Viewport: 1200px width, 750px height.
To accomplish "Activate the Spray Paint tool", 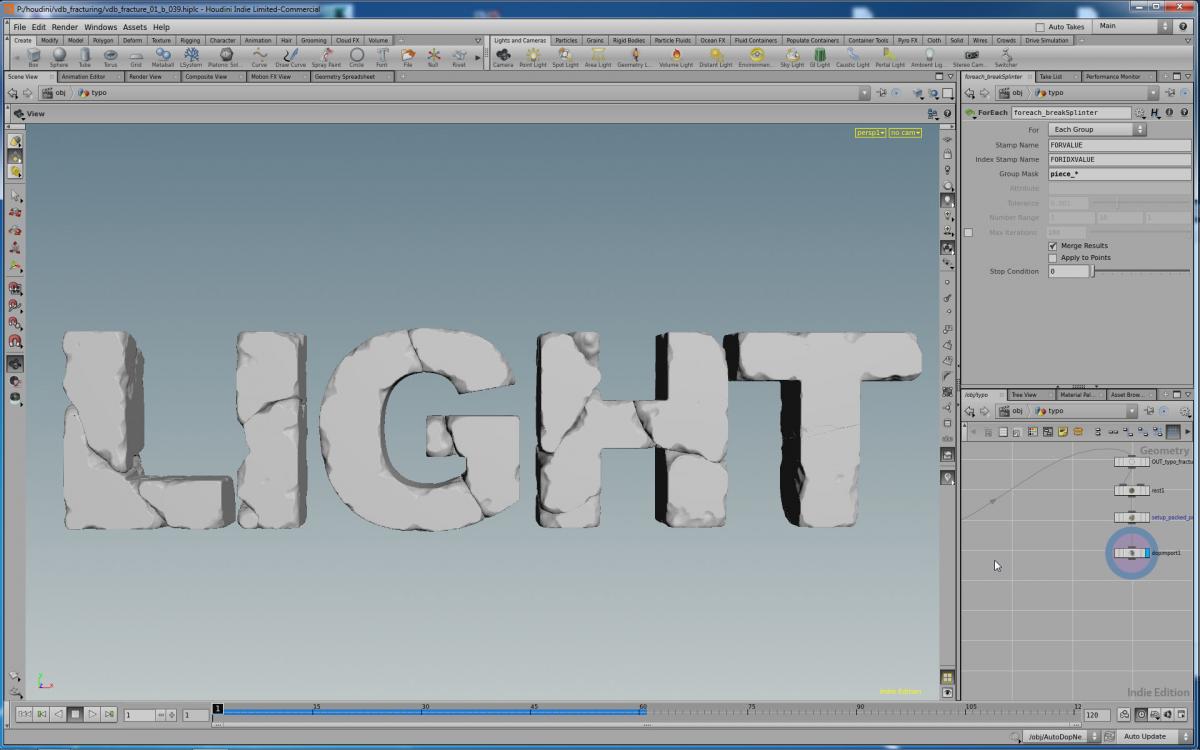I will 326,57.
